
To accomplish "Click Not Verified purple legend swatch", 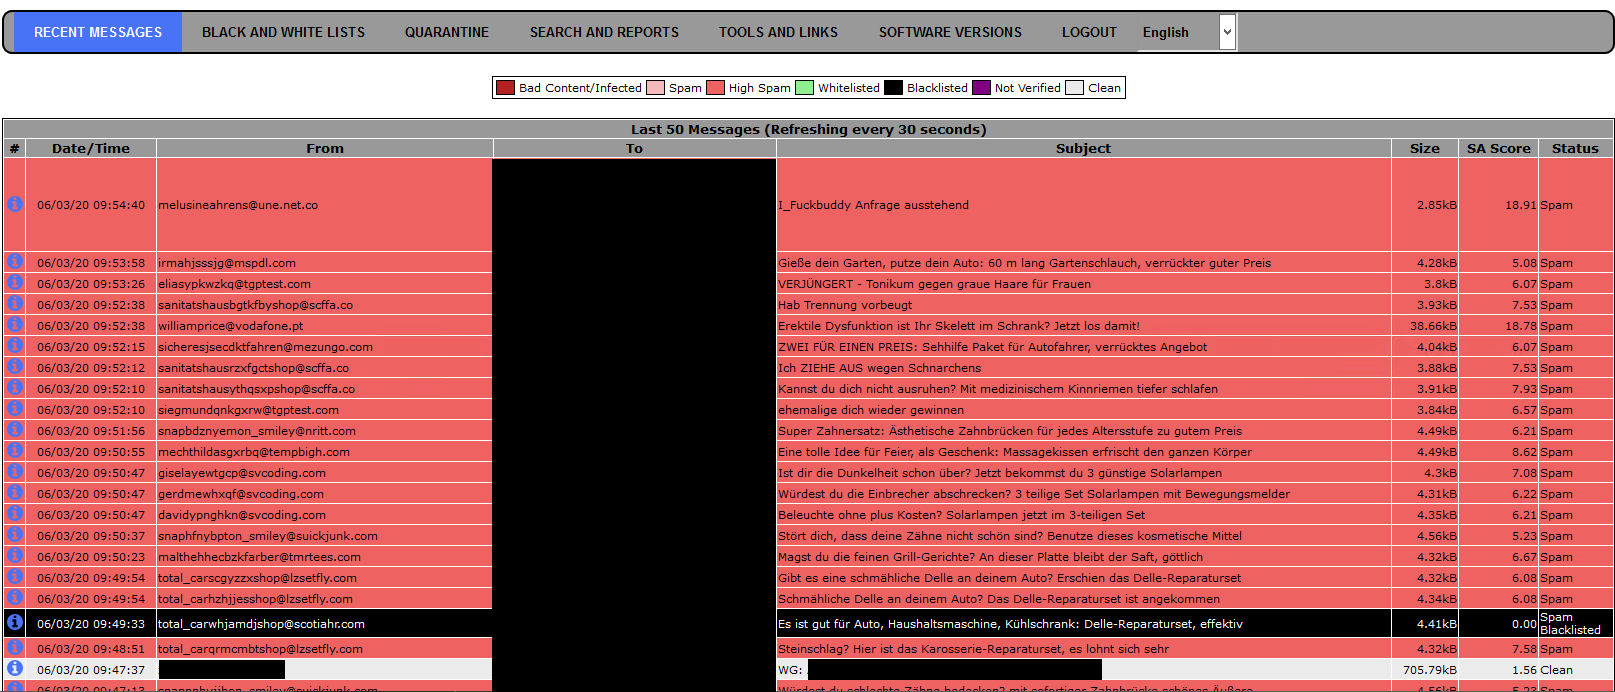I will [x=981, y=88].
